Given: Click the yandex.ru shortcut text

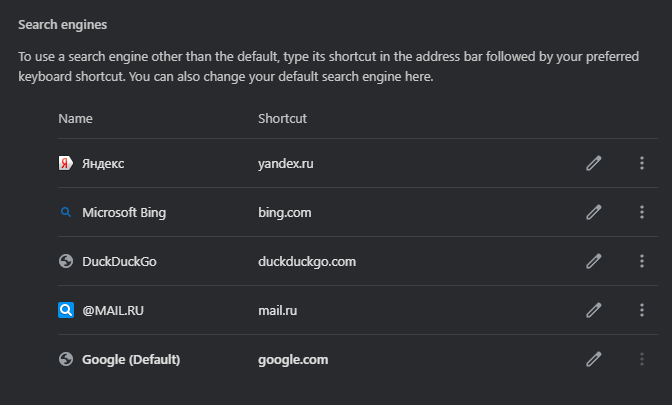Looking at the screenshot, I should 286,163.
